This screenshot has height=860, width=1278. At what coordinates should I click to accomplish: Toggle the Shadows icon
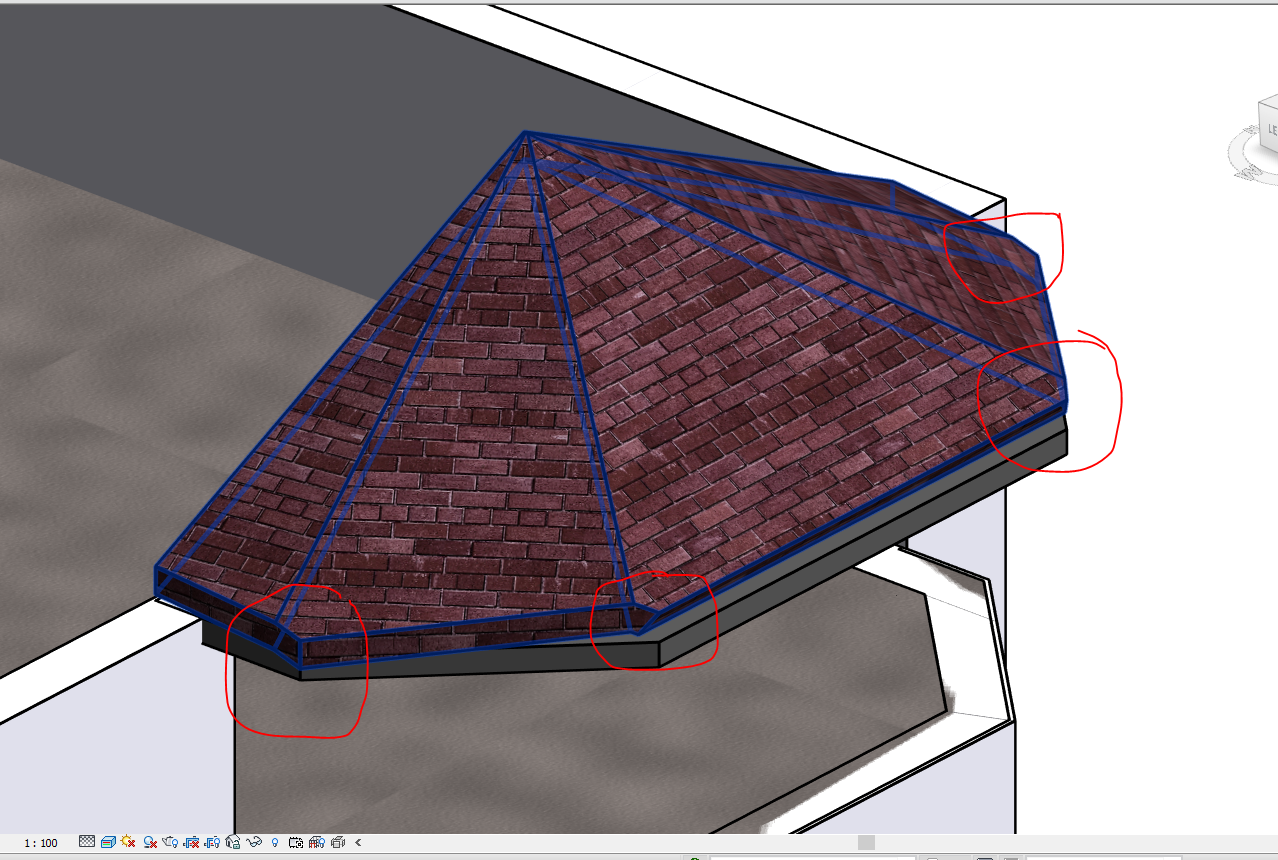(x=150, y=842)
